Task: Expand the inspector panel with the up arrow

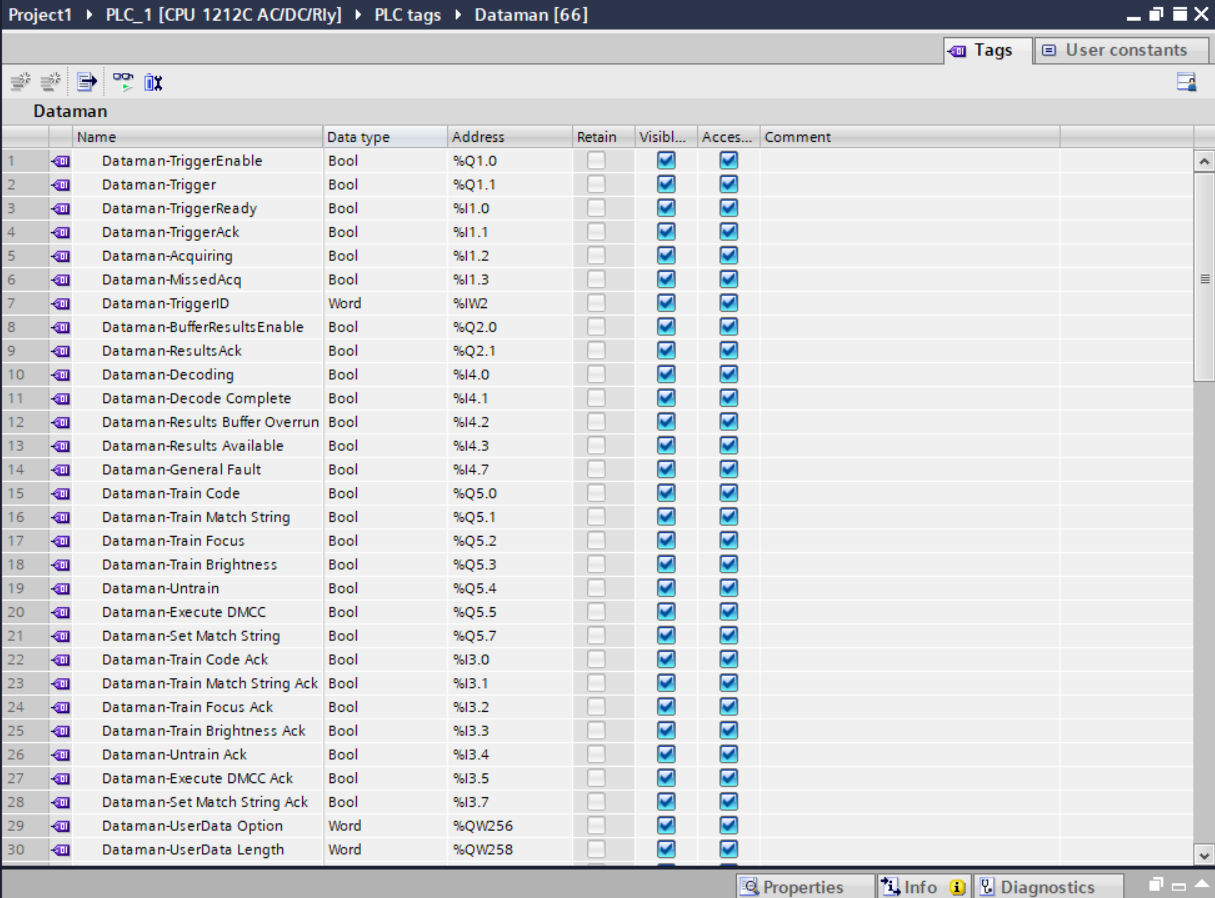Action: (1198, 886)
